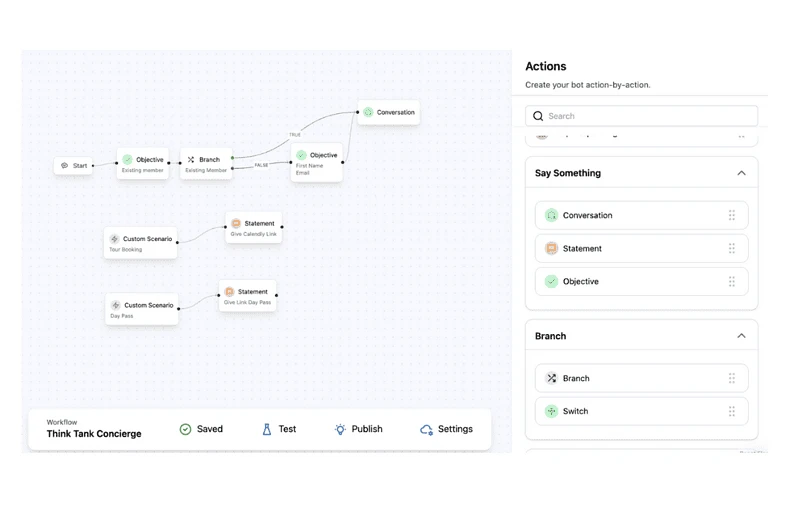The width and height of the screenshot is (789, 527).
Task: Select the Existing member Objective node
Action: tap(143, 164)
